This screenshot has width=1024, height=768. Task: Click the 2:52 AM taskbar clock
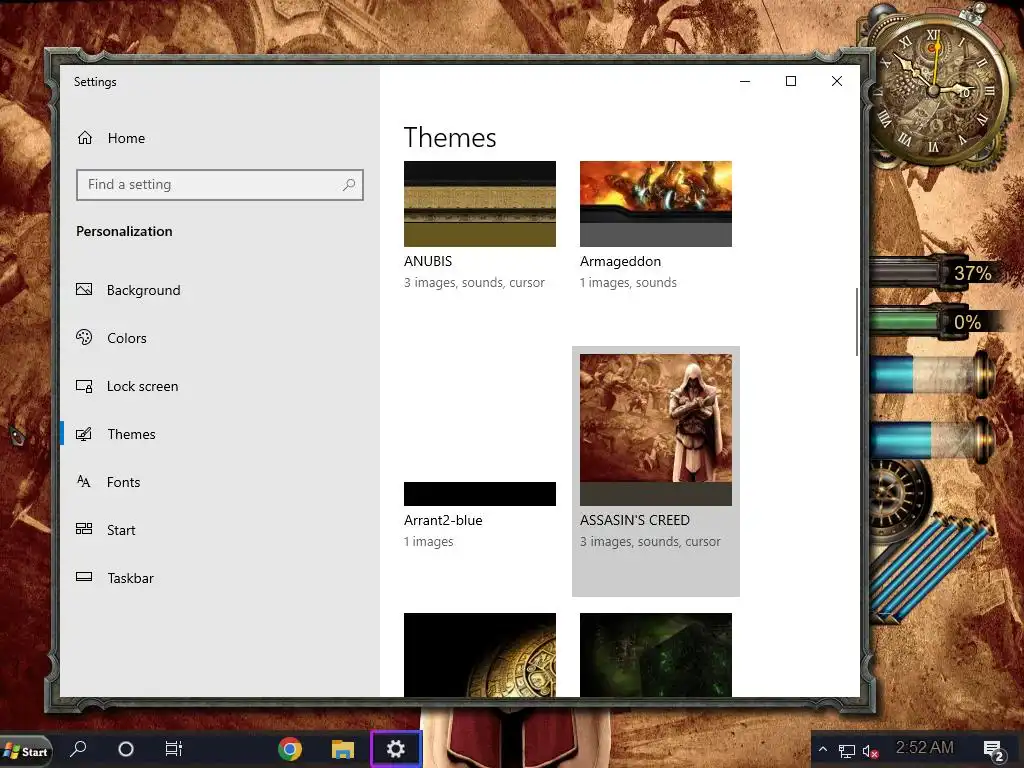point(925,748)
